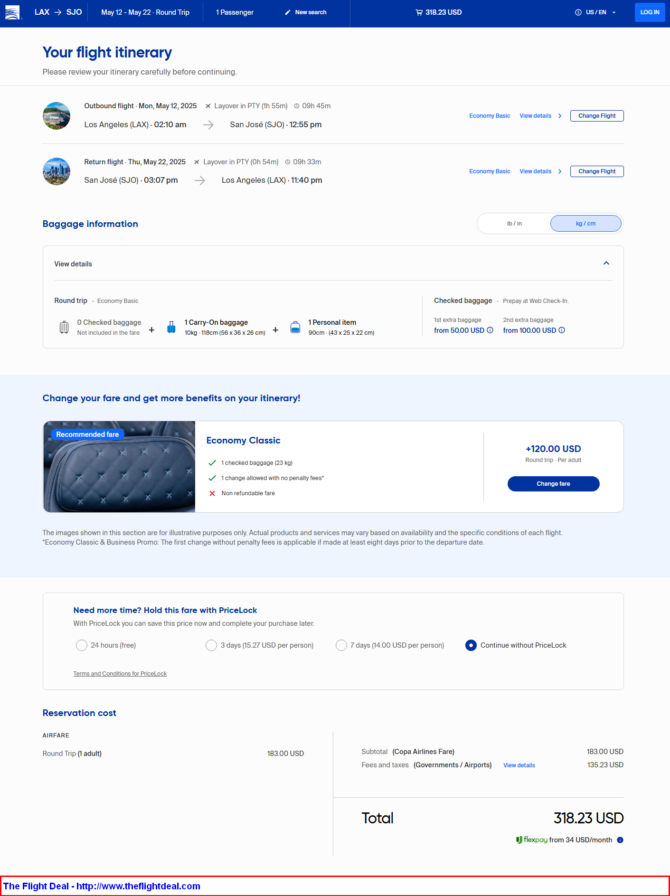Switch baggage units to kg / cm
The height and width of the screenshot is (896, 670).
pyautogui.click(x=585, y=223)
